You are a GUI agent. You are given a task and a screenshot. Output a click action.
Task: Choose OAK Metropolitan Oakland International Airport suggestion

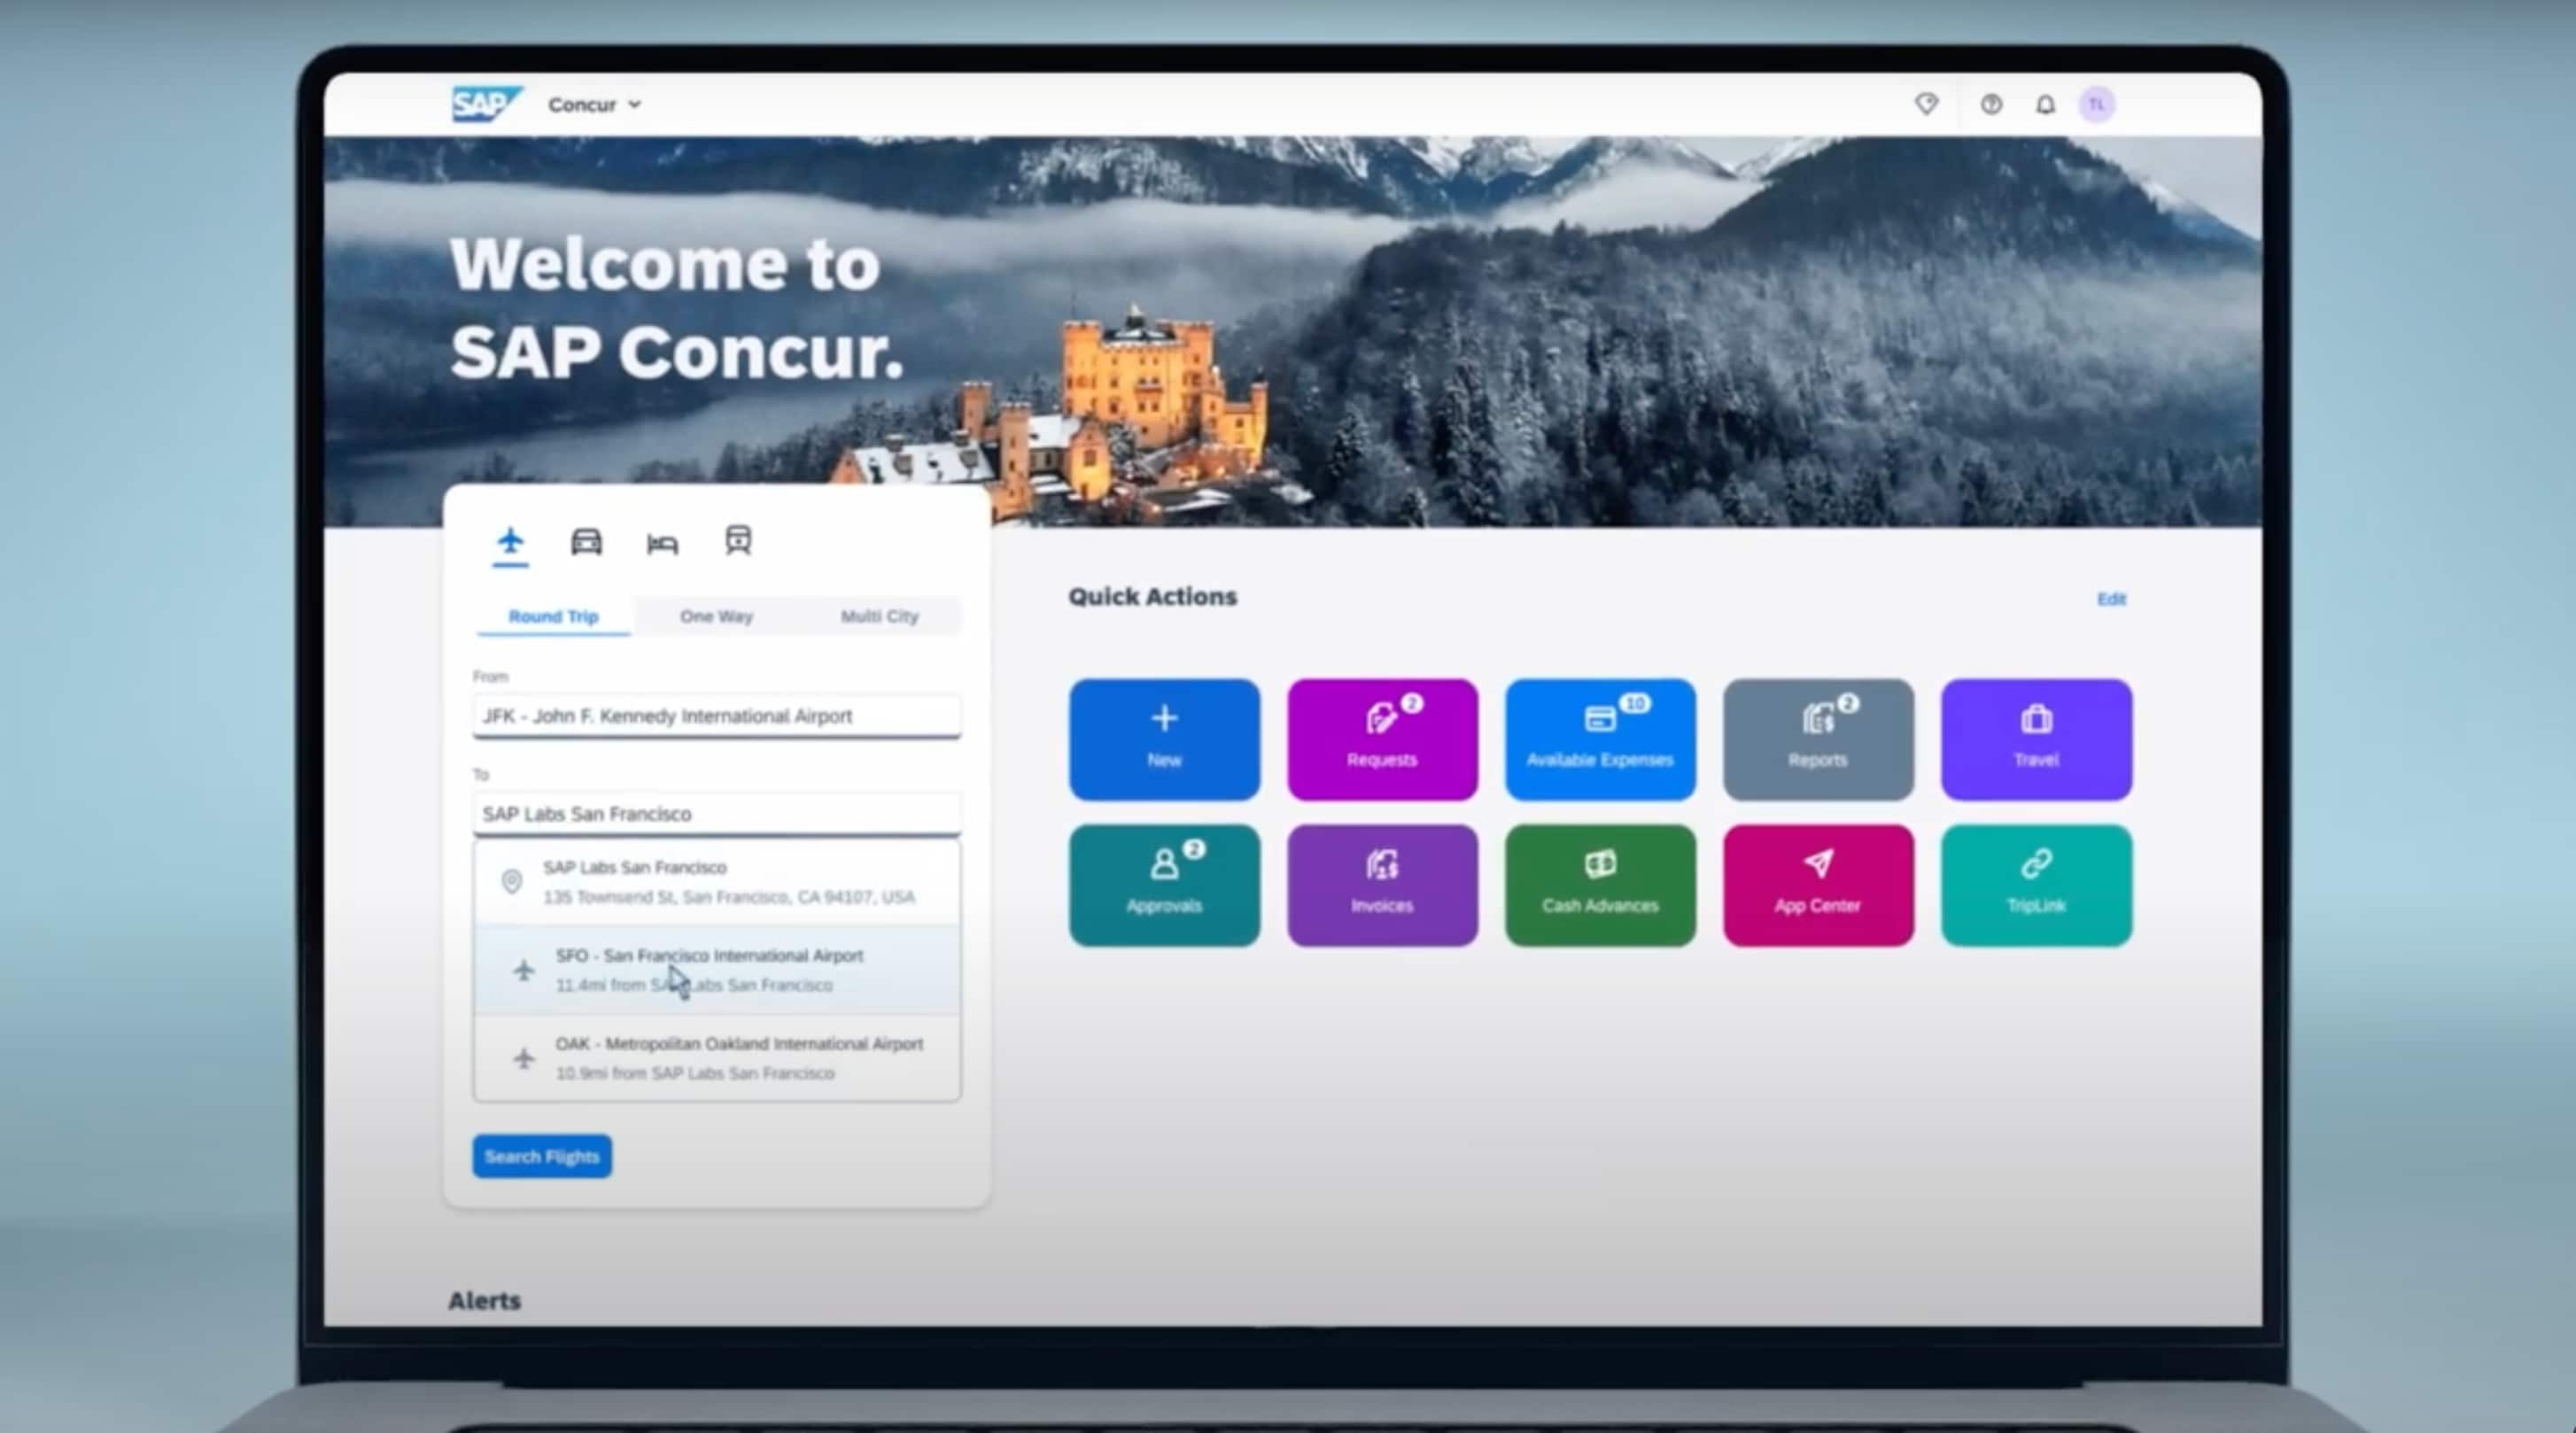[717, 1058]
